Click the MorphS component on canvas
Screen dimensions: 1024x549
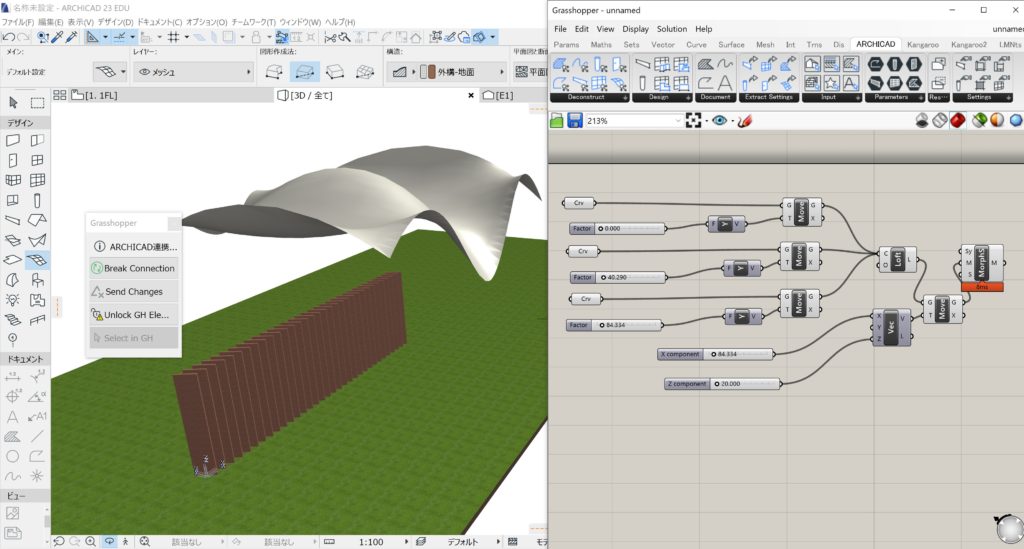tap(982, 262)
